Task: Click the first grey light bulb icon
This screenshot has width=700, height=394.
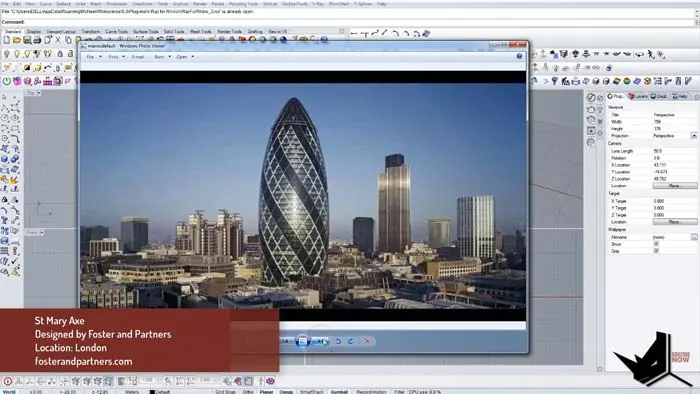Action: pyautogui.click(x=7, y=54)
